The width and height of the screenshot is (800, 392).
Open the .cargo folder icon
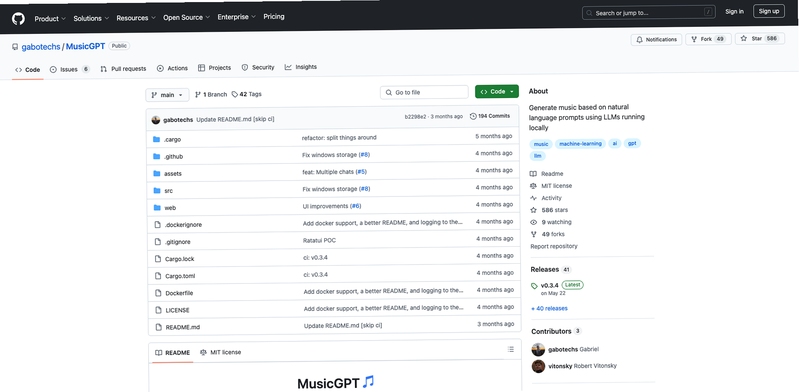[157, 139]
